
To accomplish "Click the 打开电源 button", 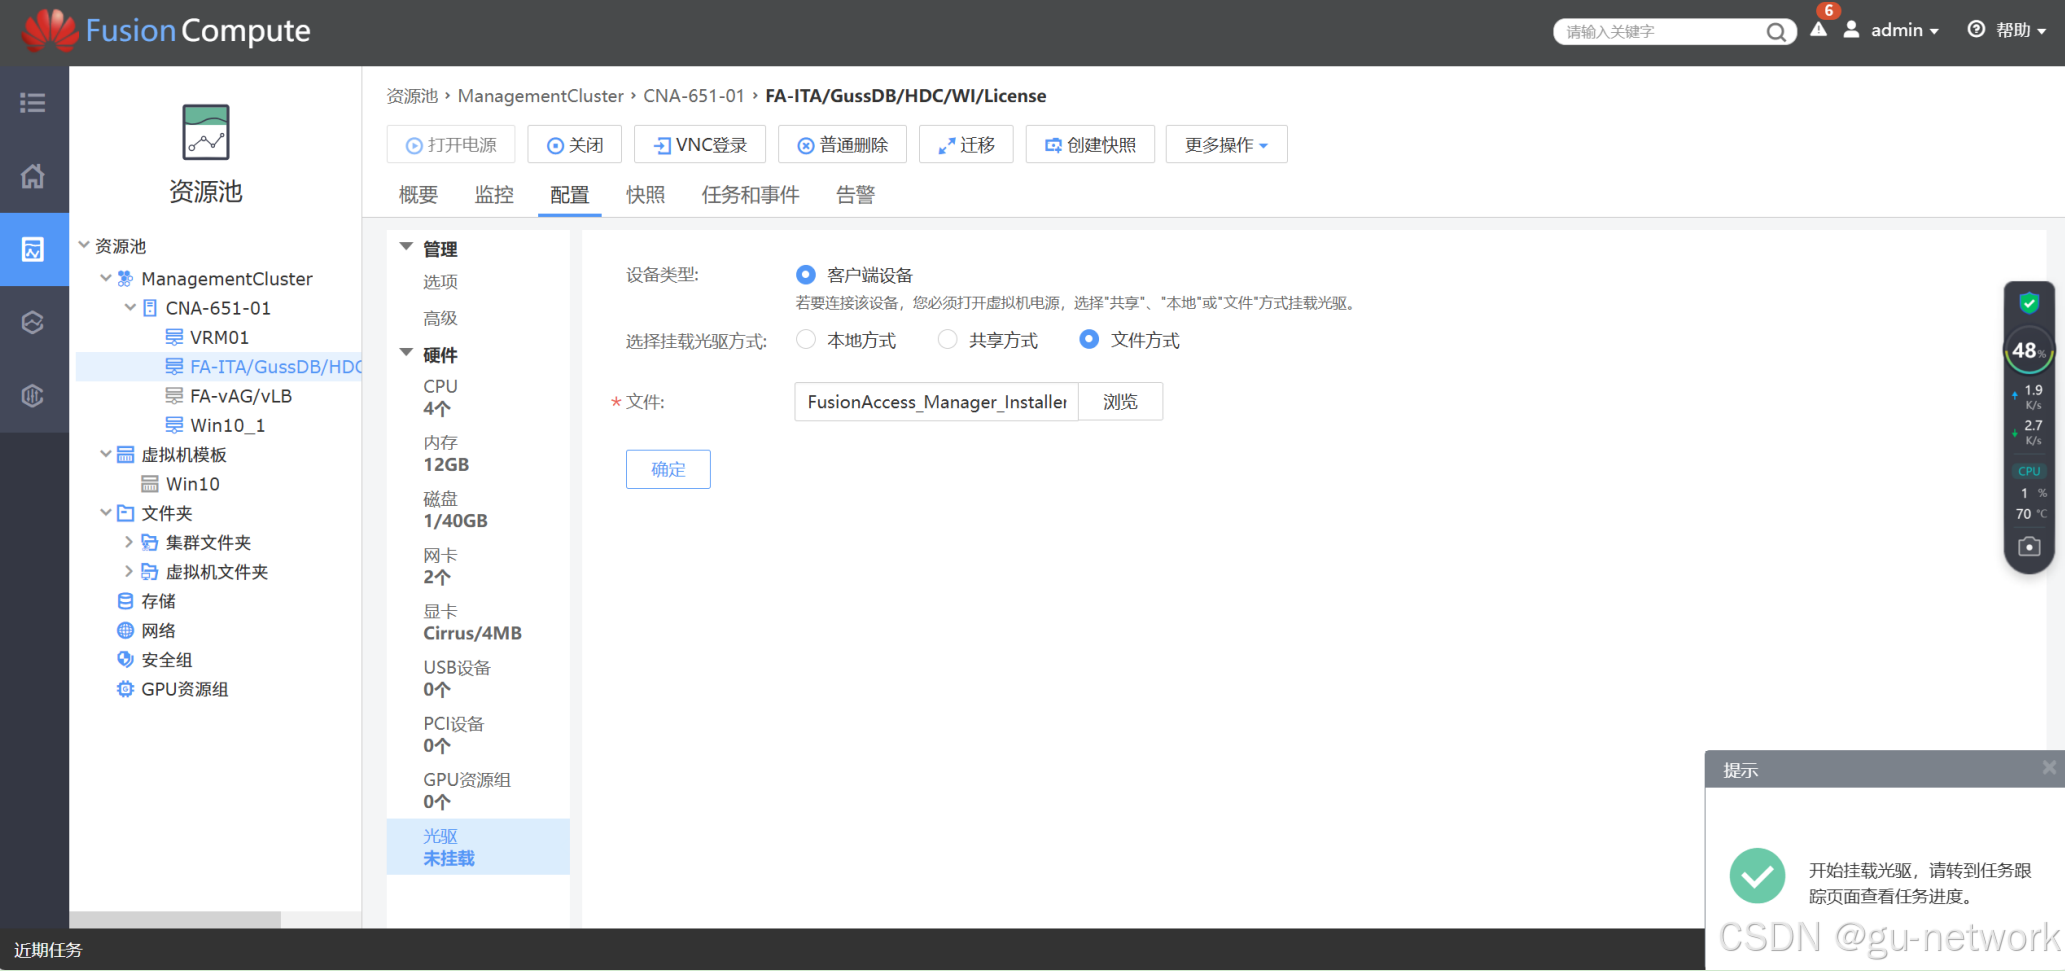I will (x=450, y=144).
